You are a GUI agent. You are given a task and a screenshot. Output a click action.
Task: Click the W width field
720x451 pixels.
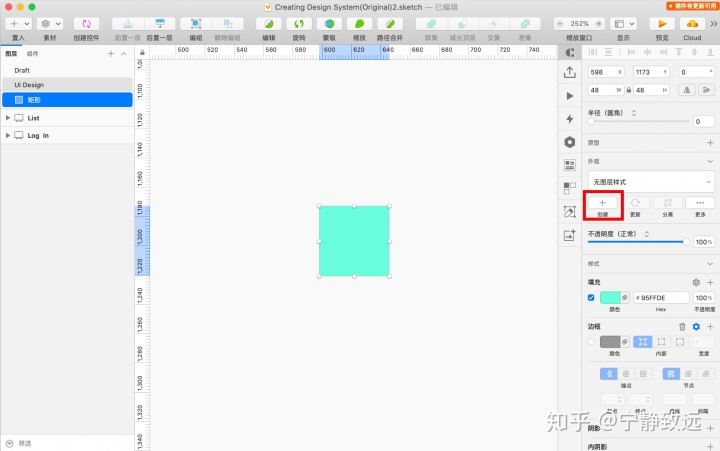(x=606, y=90)
